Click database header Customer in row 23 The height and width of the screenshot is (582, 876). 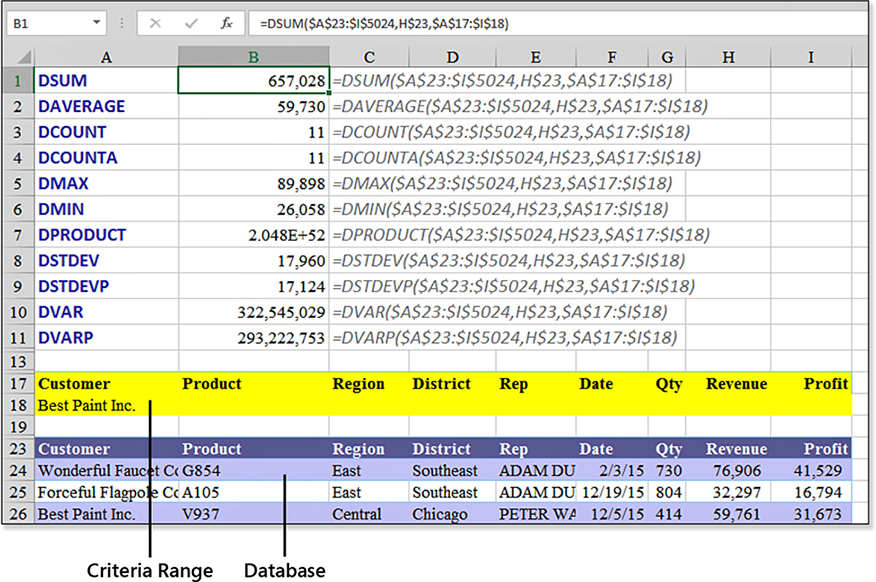coord(106,449)
